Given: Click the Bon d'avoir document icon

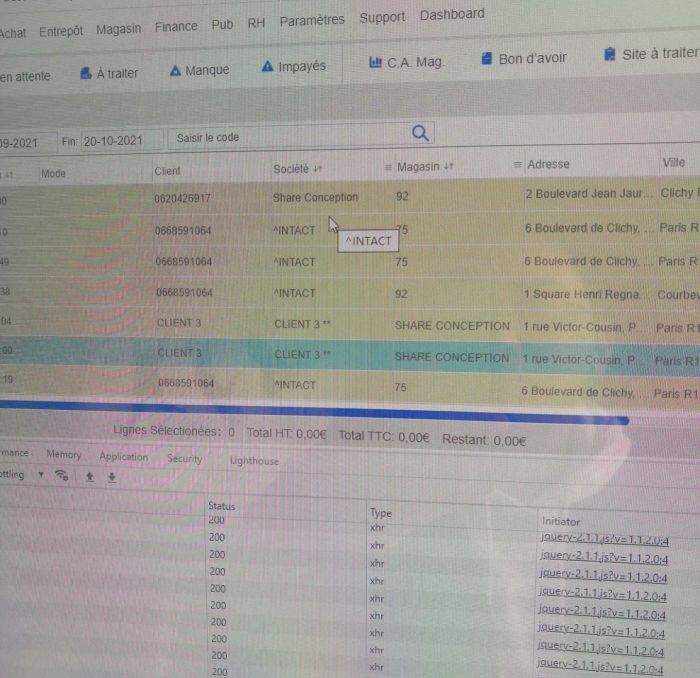Looking at the screenshot, I should (486, 59).
